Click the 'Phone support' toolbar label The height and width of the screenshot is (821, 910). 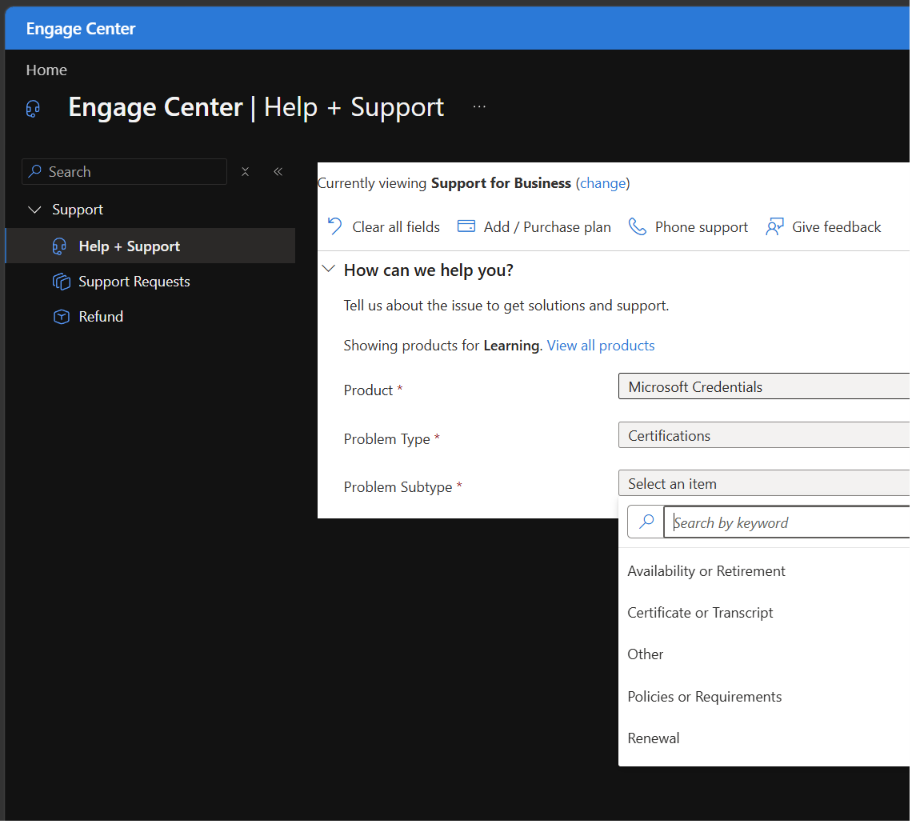[x=701, y=227]
